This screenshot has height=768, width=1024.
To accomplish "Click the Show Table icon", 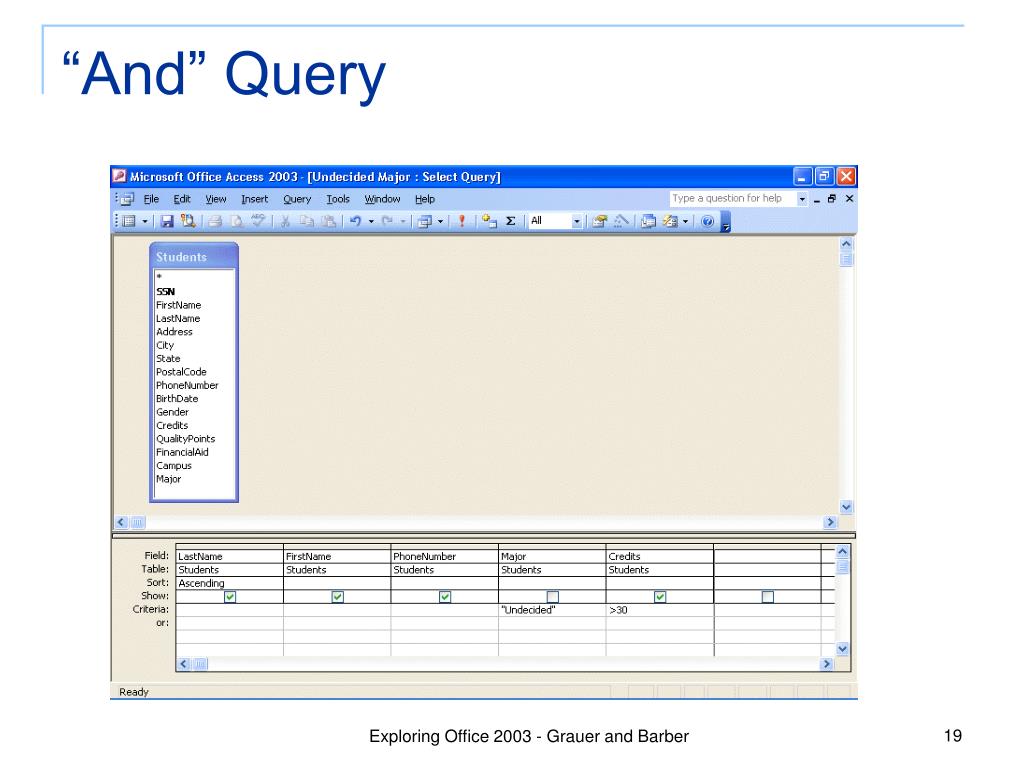I will 489,221.
